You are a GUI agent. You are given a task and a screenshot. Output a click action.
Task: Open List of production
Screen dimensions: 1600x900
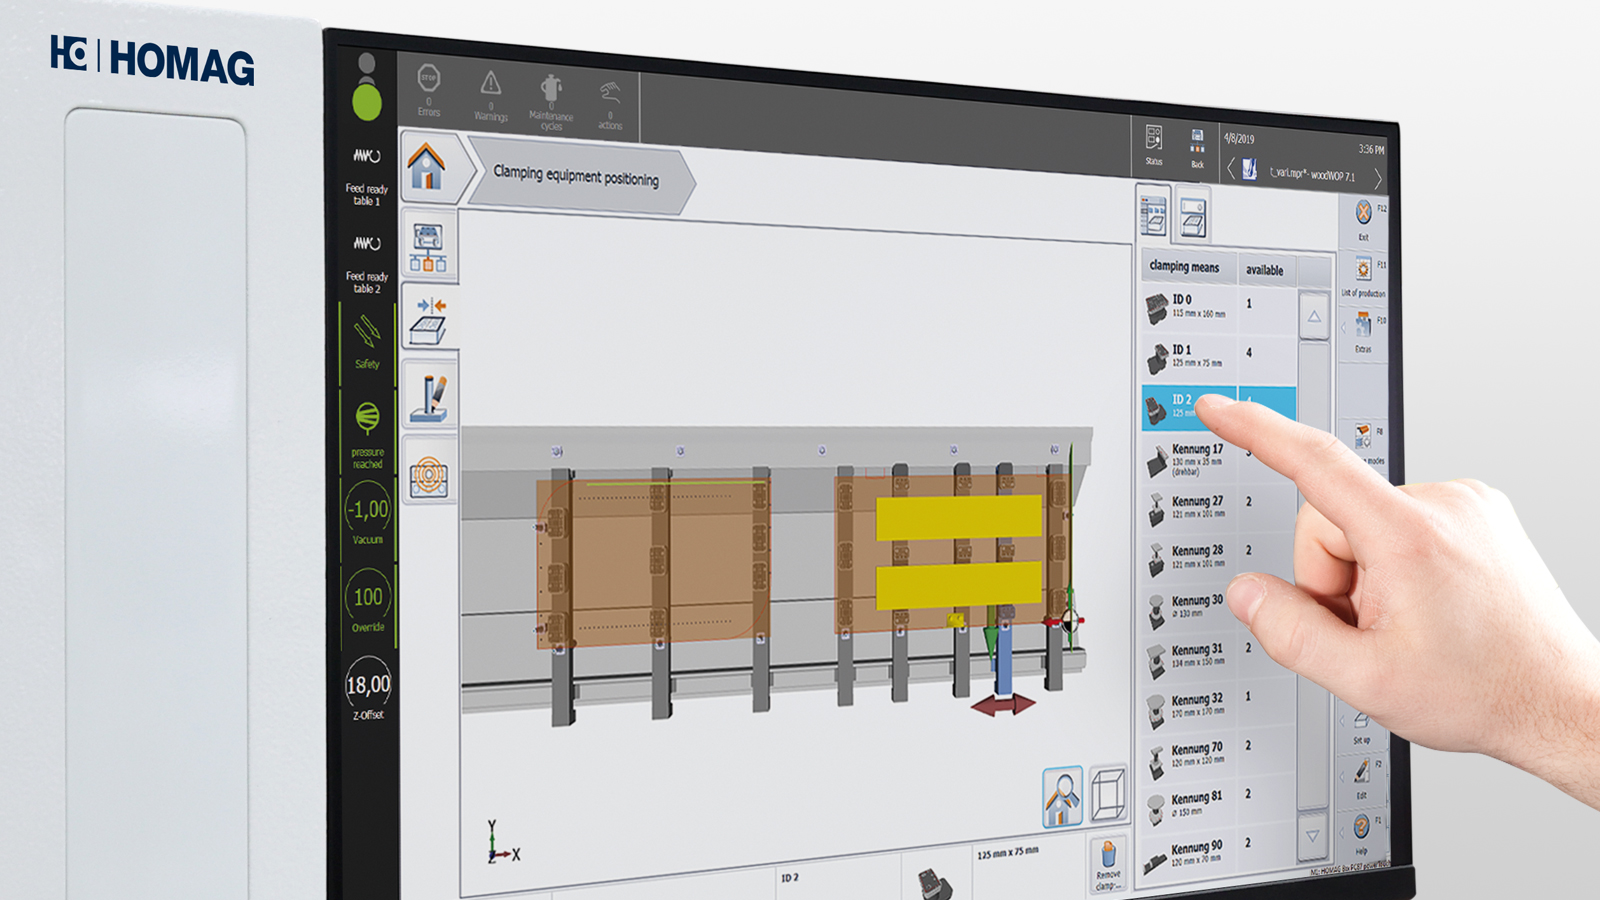pos(1363,271)
